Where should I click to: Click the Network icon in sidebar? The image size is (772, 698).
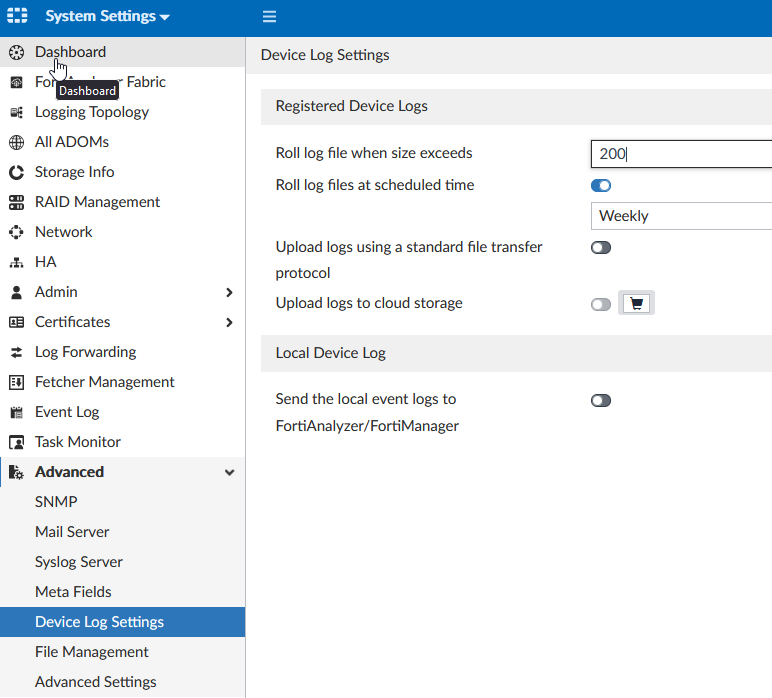[16, 232]
